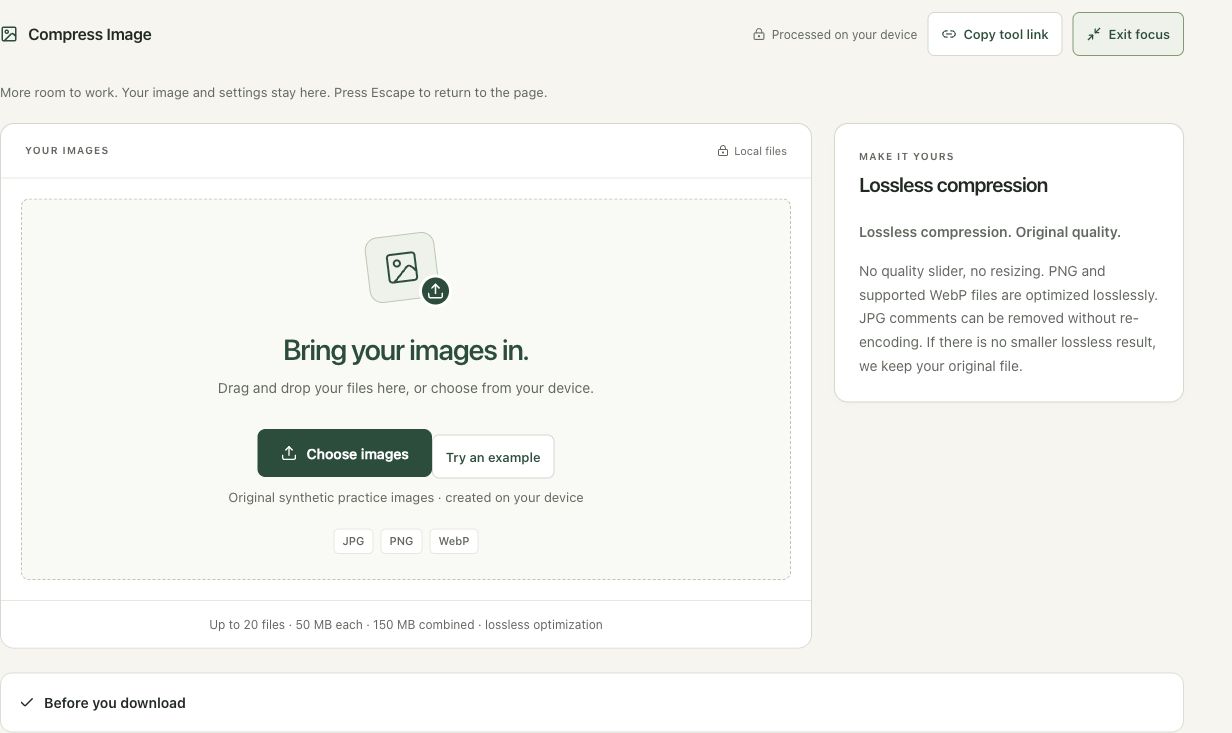
Task: Click the Up to 20 files limits text
Action: [x=406, y=625]
